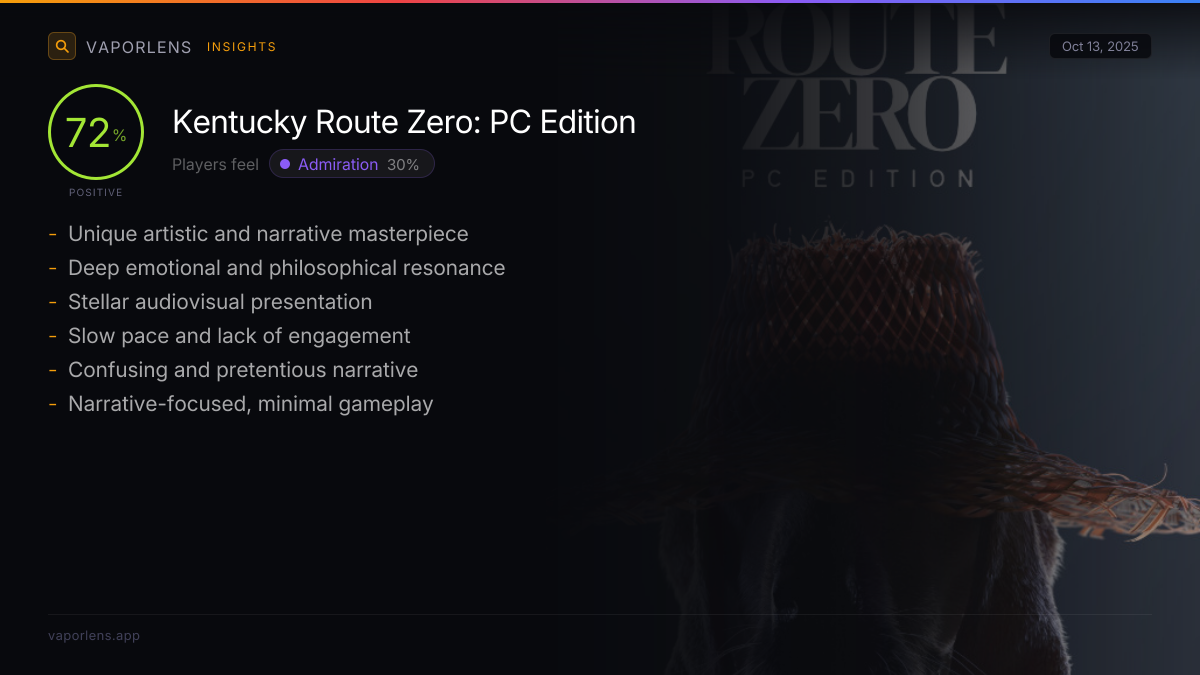Click the POSITIVE label under score

96,193
